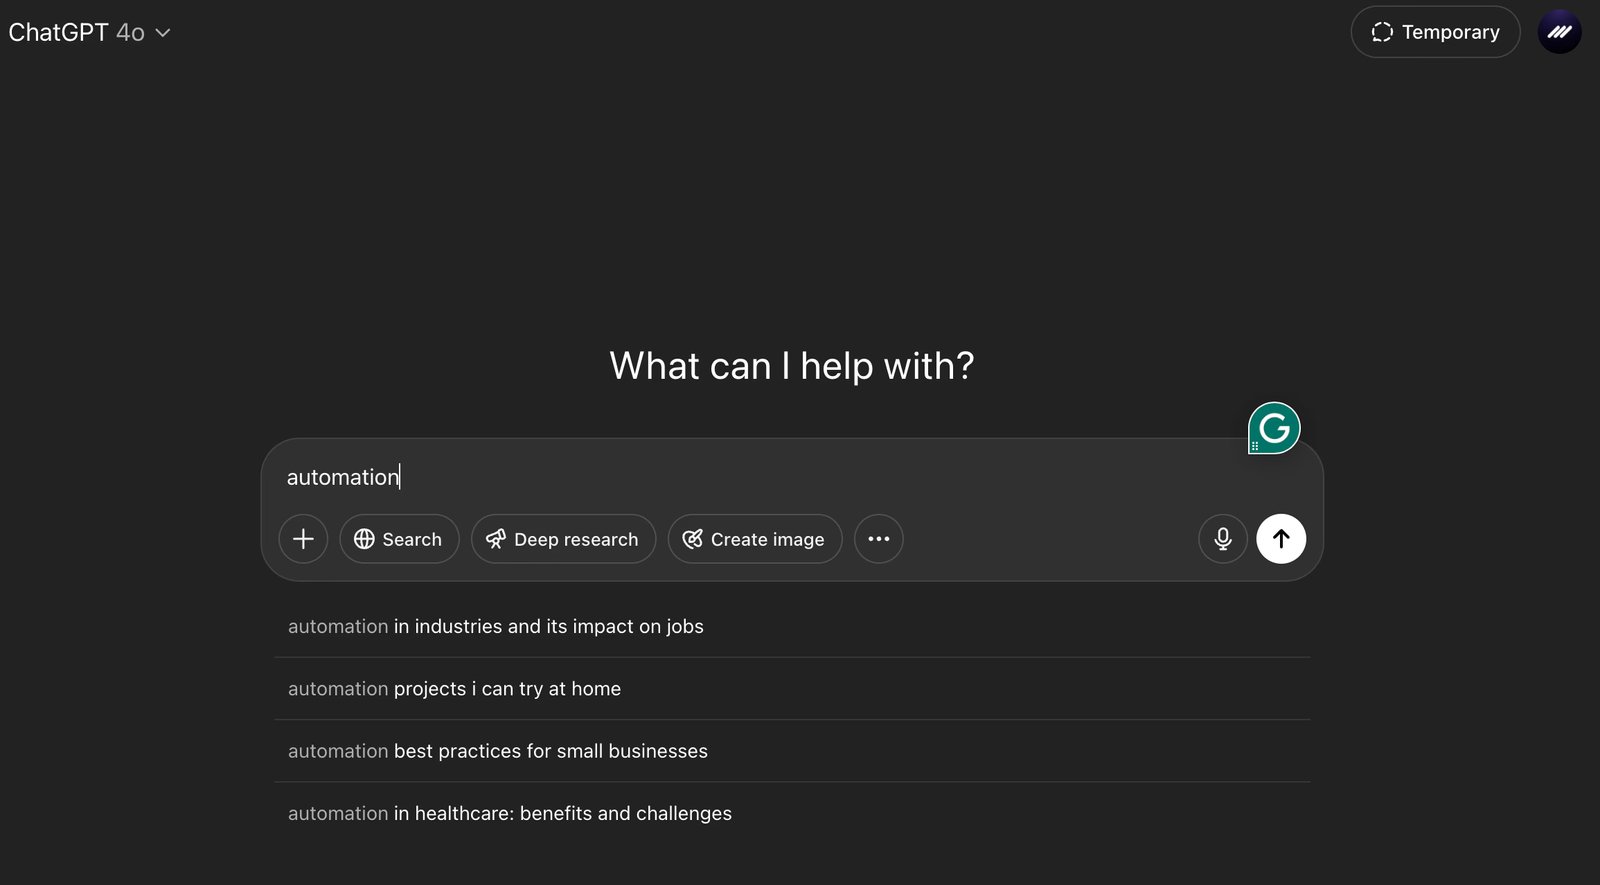1600x885 pixels.
Task: Enable the Search globe tool
Action: click(399, 539)
